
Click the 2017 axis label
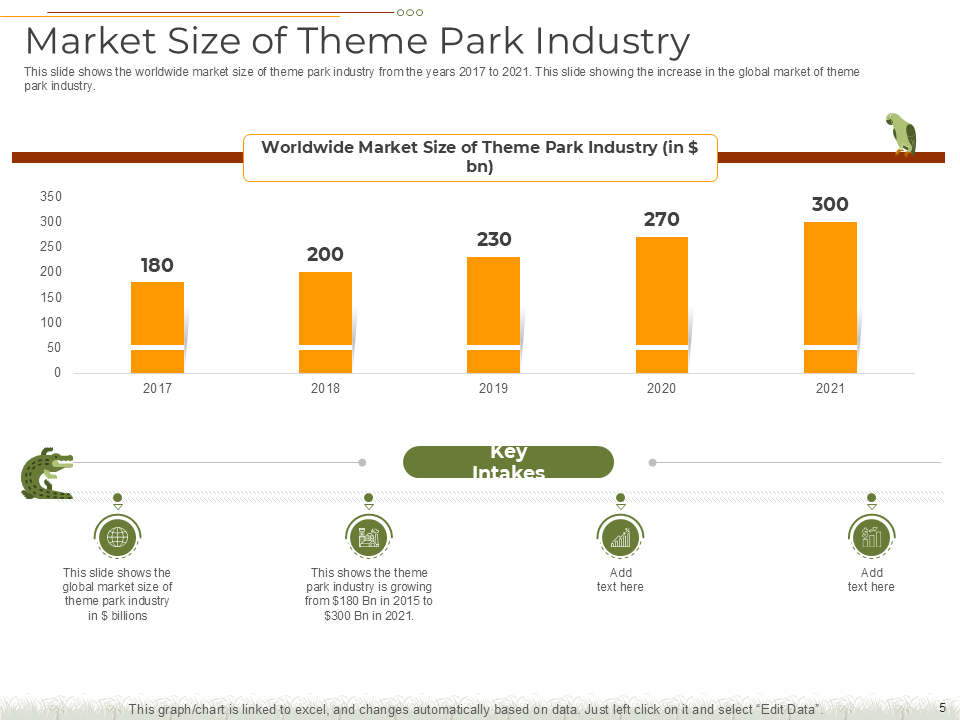click(157, 388)
